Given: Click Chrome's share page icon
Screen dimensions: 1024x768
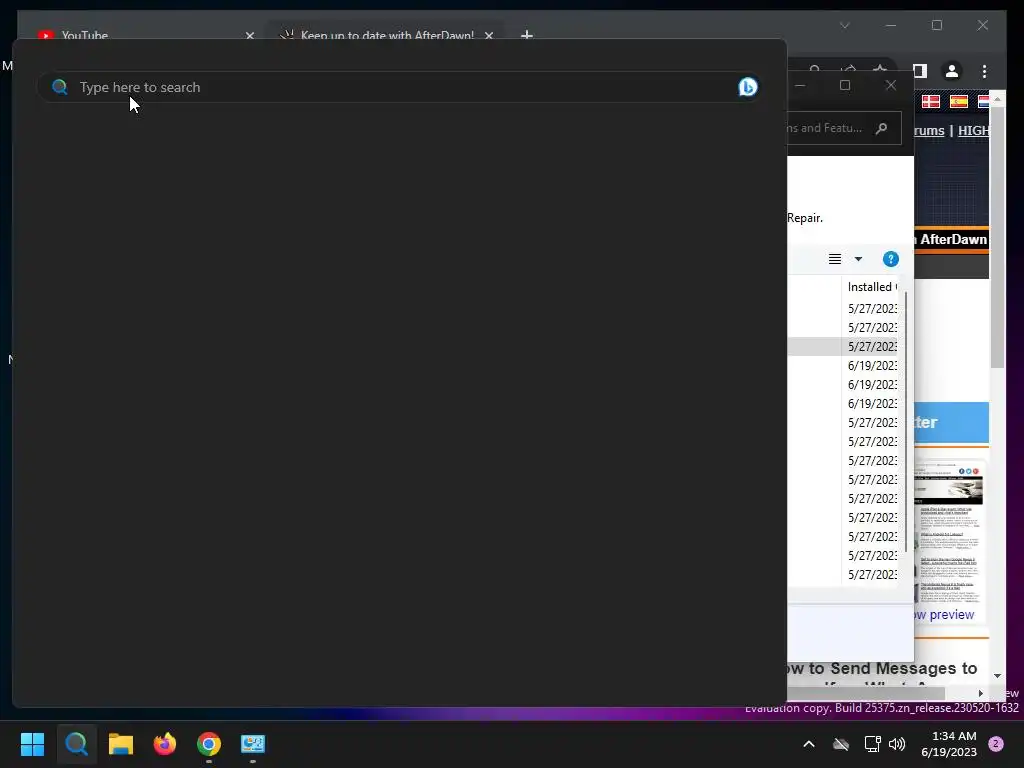Looking at the screenshot, I should 848,69.
